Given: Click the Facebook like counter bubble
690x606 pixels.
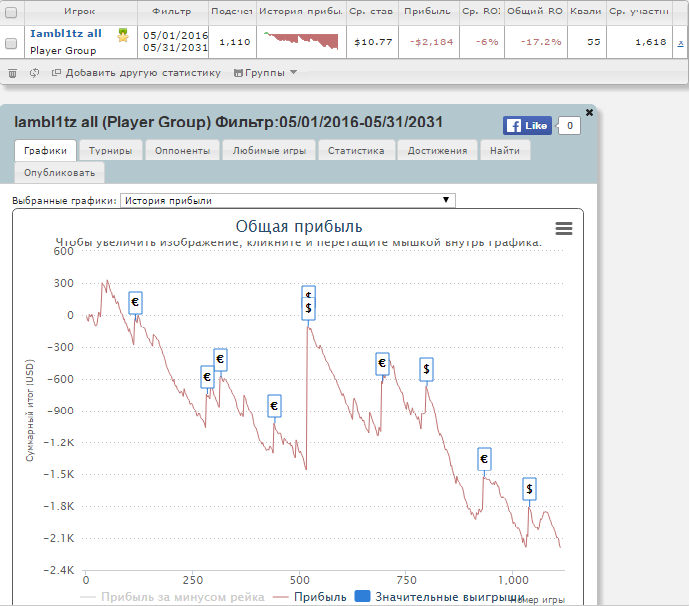Looking at the screenshot, I should [x=569, y=126].
